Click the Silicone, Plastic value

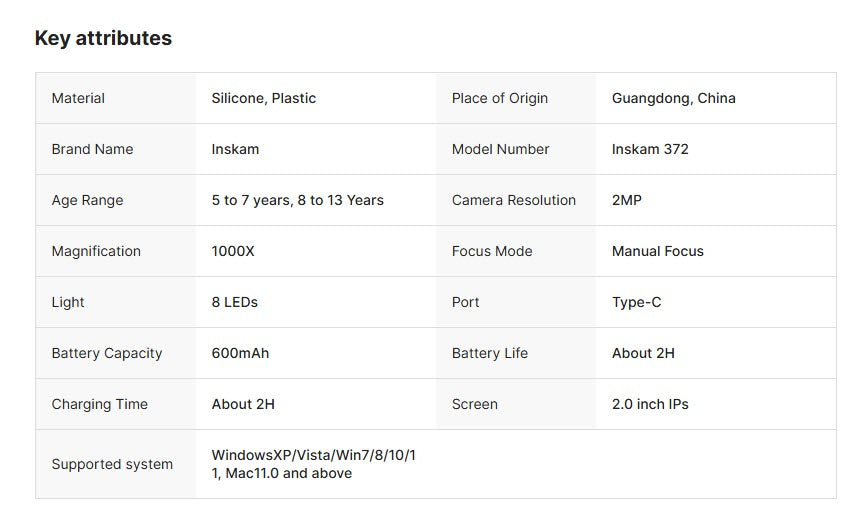pyautogui.click(x=264, y=98)
